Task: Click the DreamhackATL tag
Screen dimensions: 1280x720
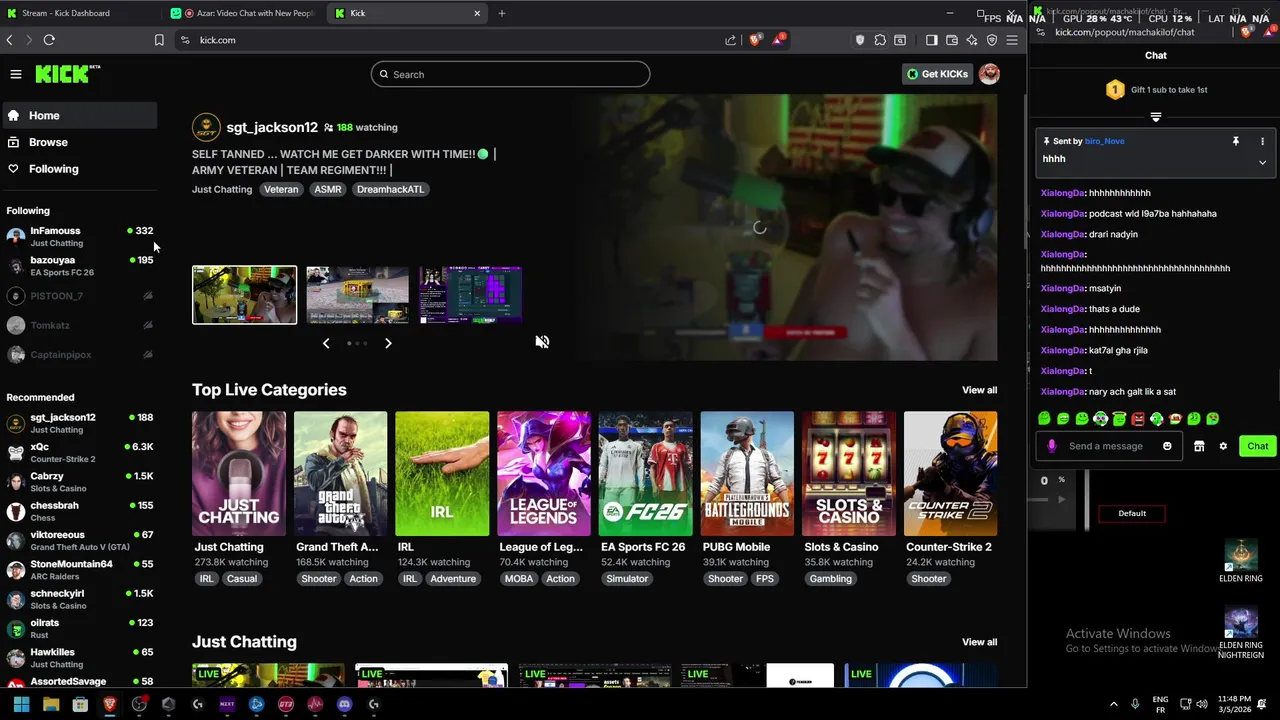Action: 391,189
